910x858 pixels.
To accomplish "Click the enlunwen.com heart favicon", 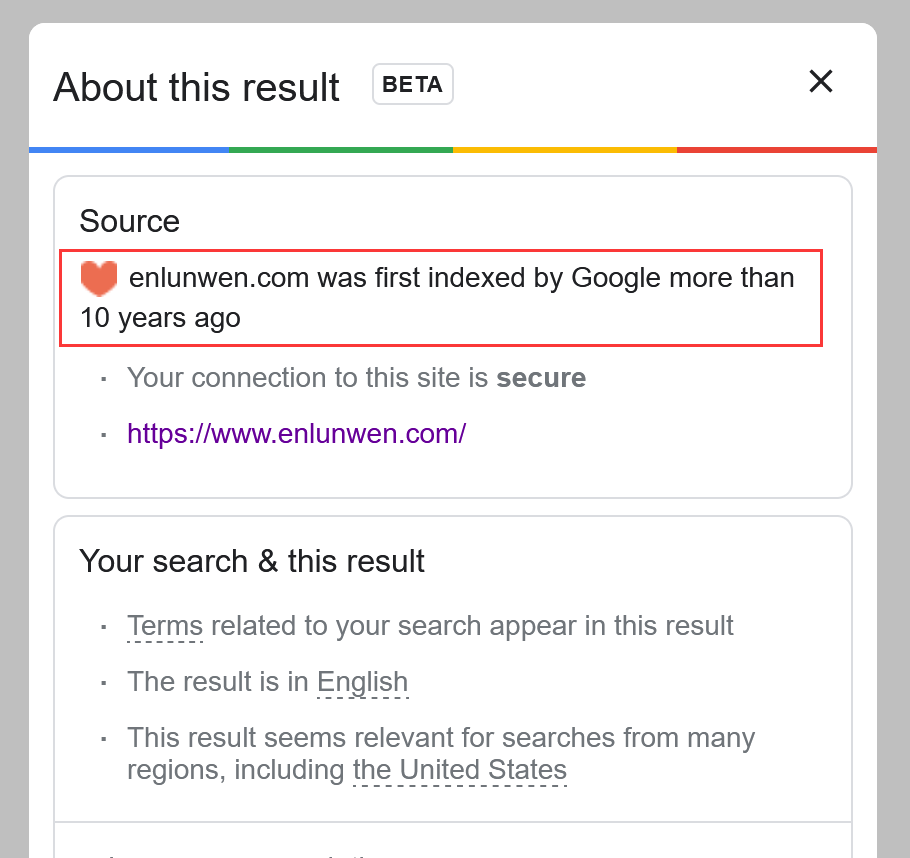I will click(x=99, y=278).
